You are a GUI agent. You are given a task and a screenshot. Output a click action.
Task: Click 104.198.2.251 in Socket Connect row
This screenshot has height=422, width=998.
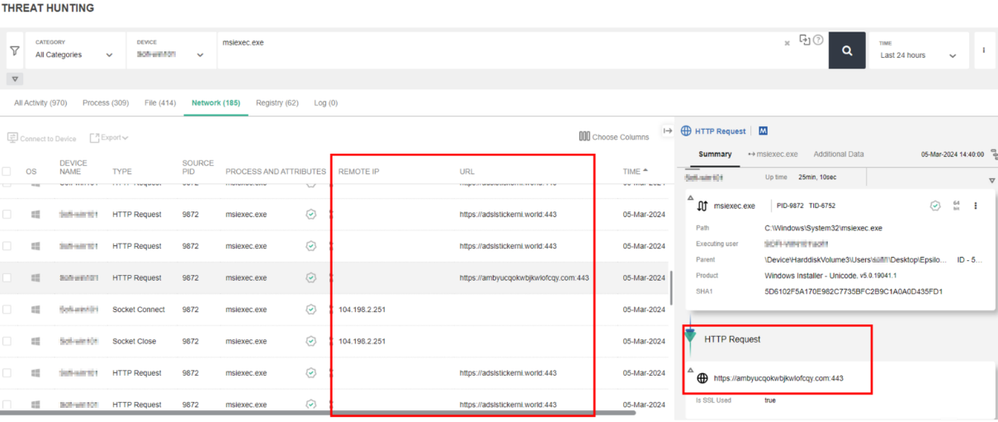tap(362, 309)
